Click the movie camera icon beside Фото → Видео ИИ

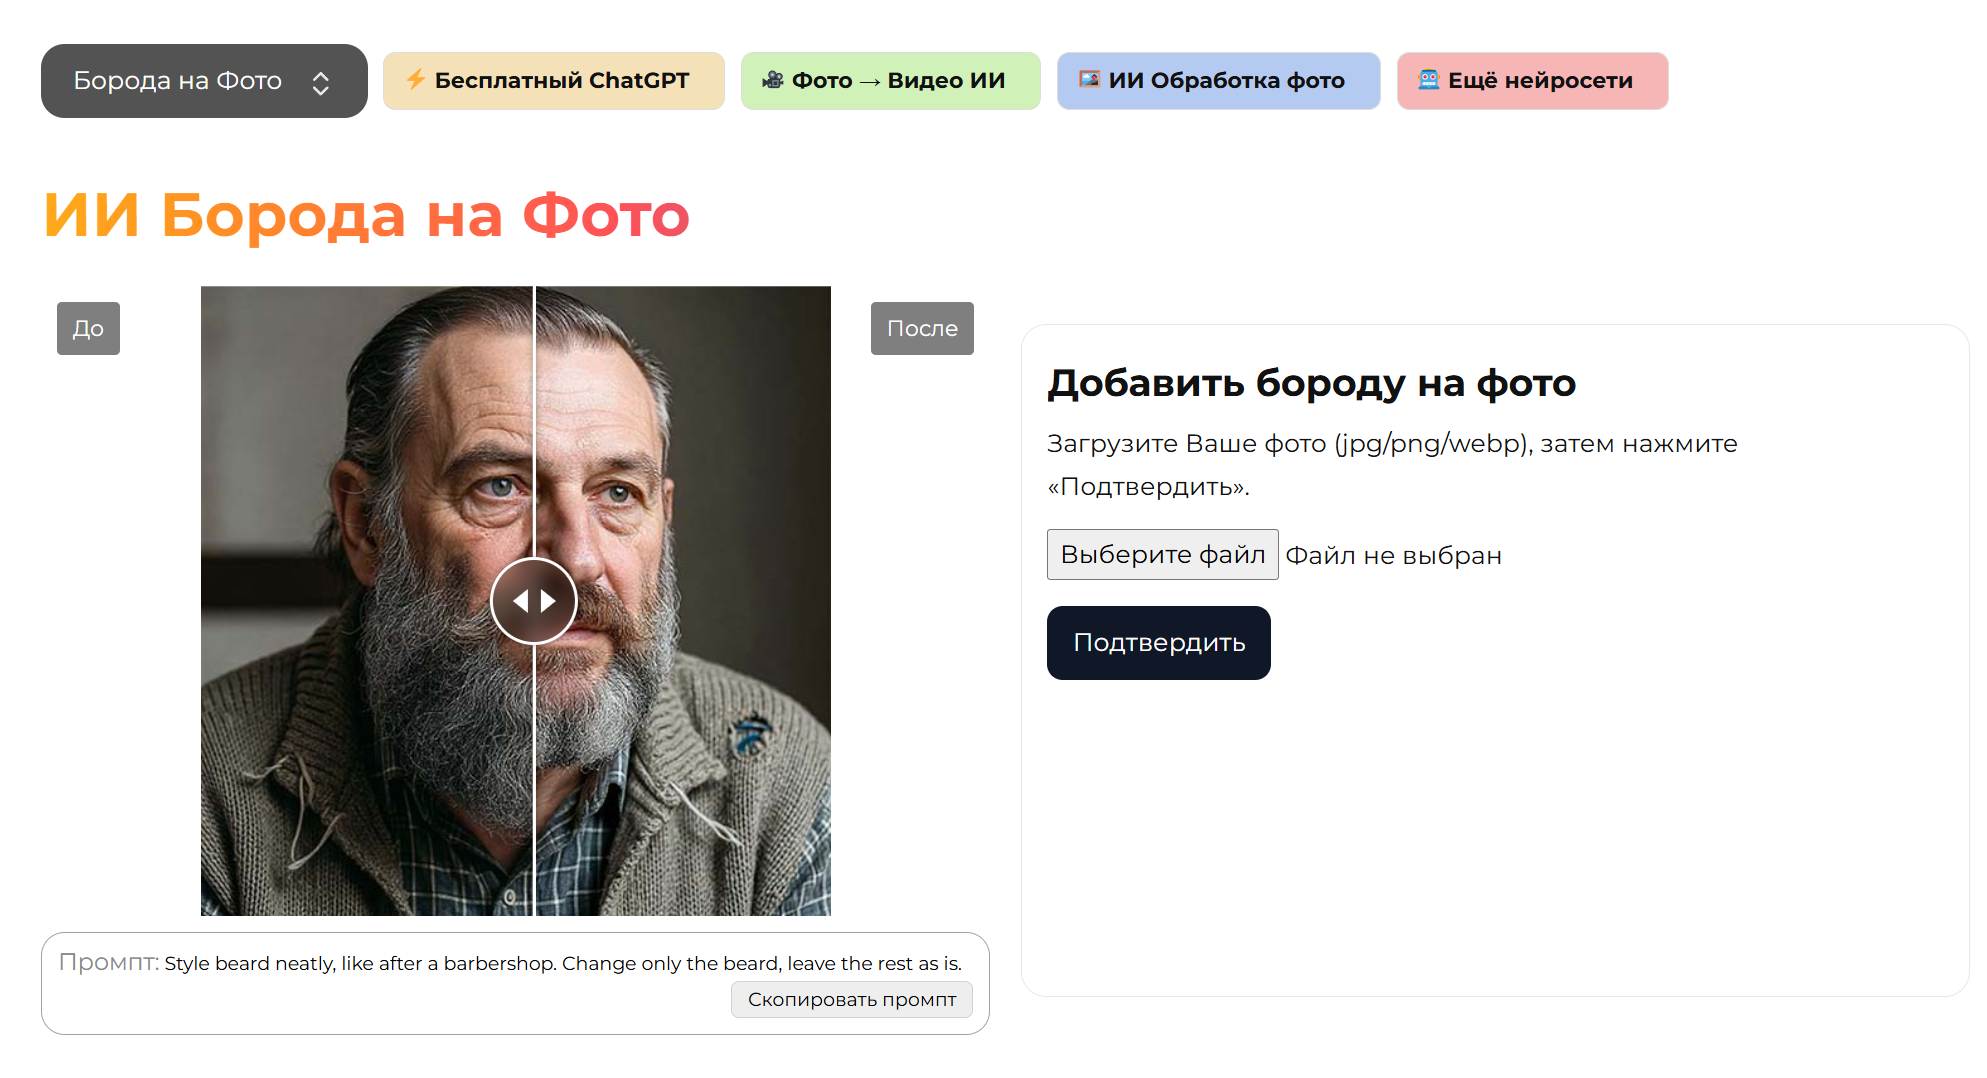pos(772,80)
